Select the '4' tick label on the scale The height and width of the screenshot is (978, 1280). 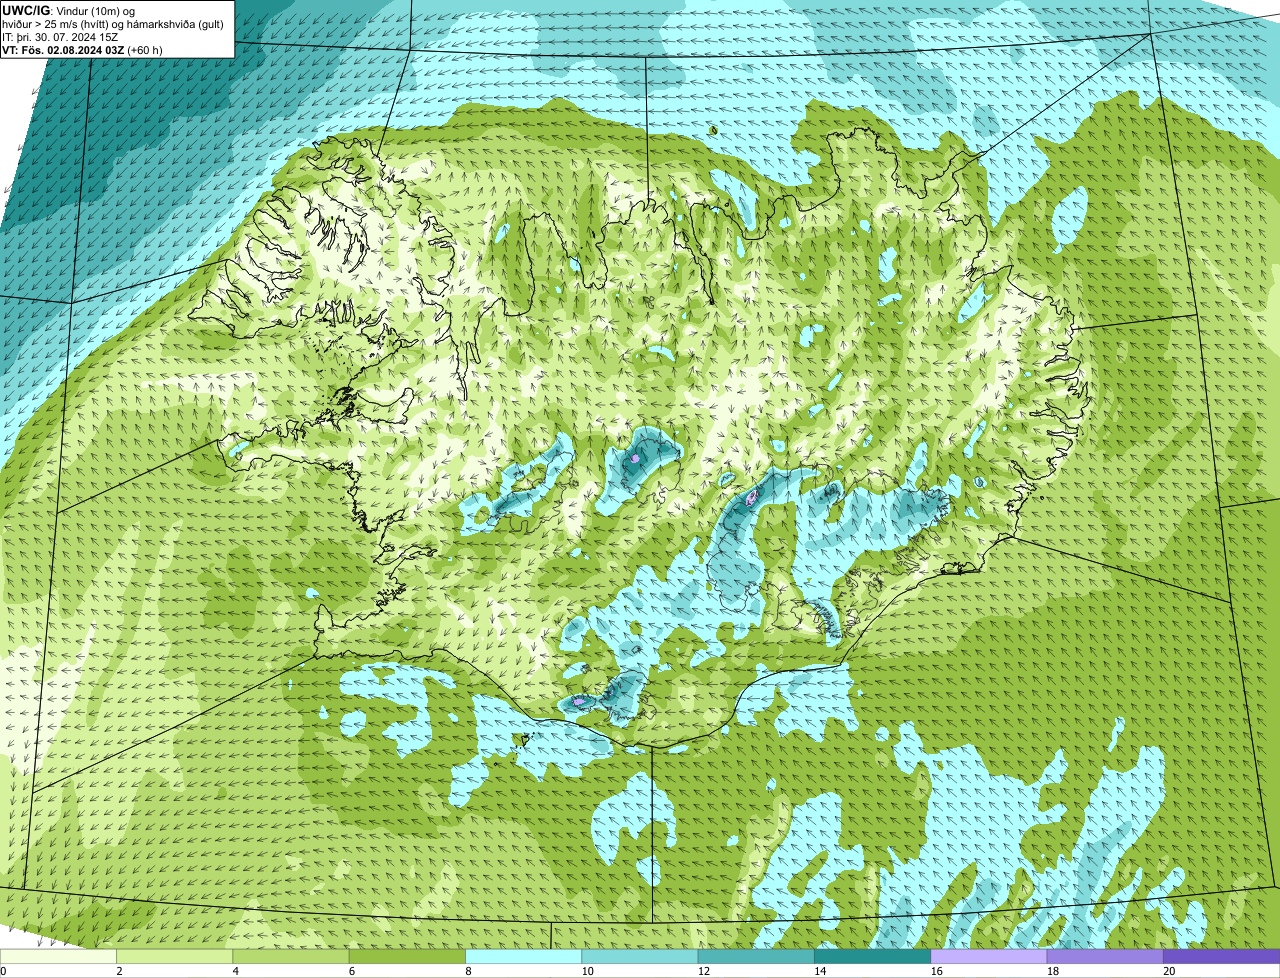click(235, 971)
